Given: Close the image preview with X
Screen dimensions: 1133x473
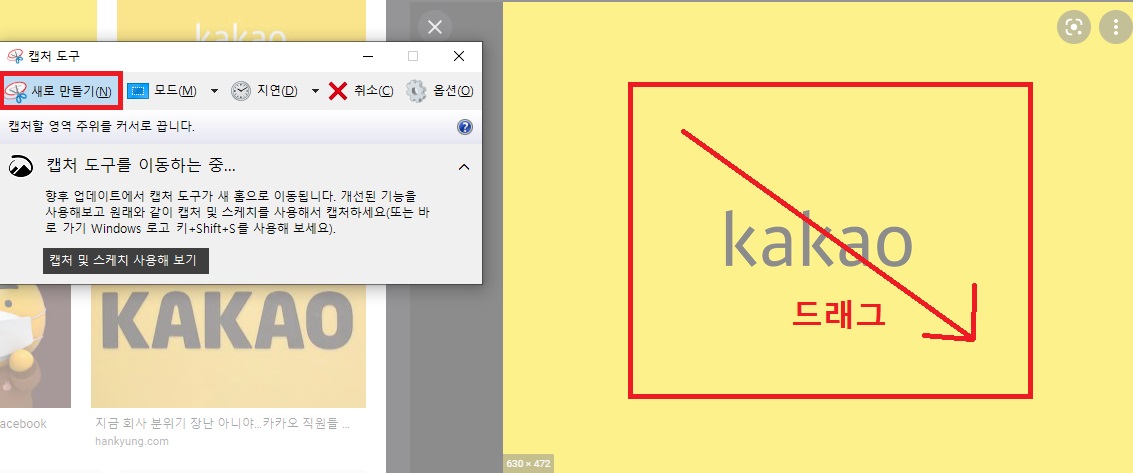Looking at the screenshot, I should click(435, 27).
